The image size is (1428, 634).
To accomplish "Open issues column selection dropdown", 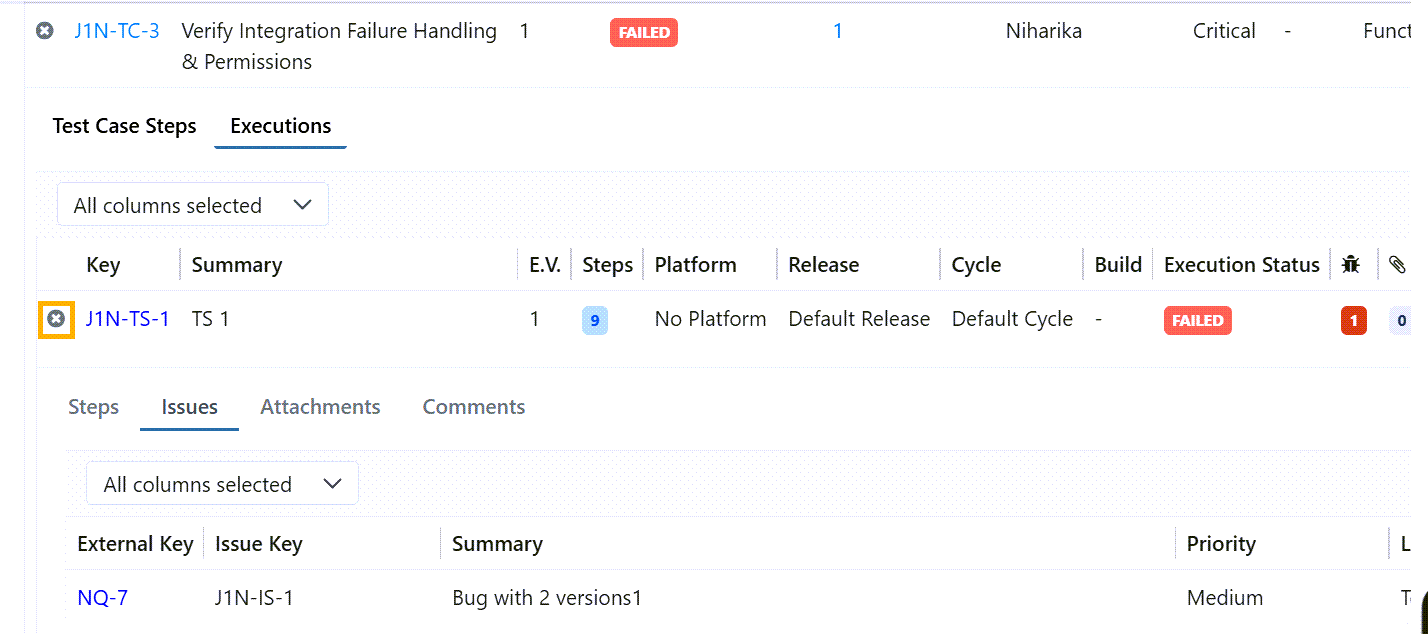I will pos(222,484).
